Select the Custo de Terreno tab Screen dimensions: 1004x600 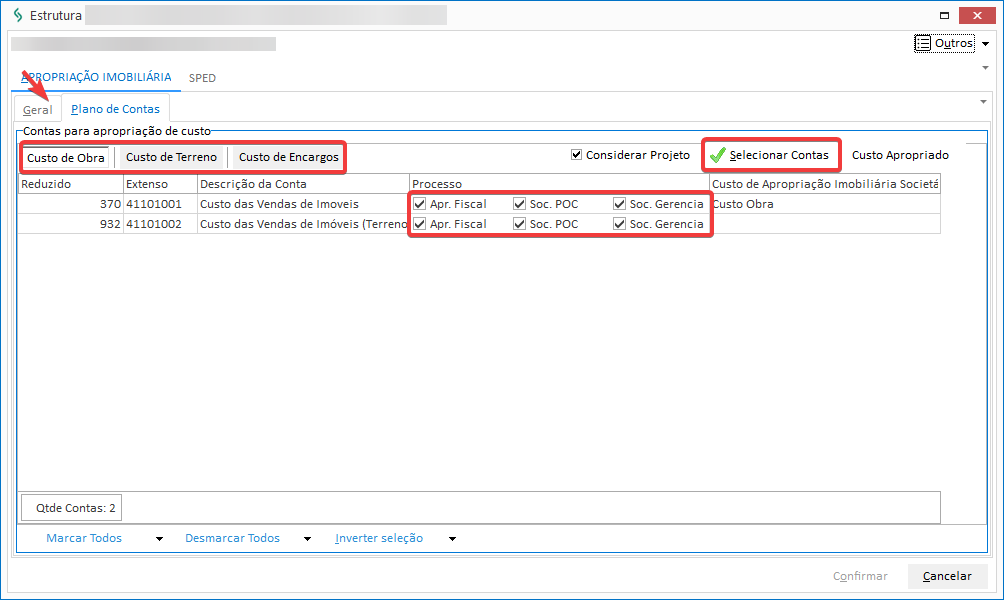point(171,158)
